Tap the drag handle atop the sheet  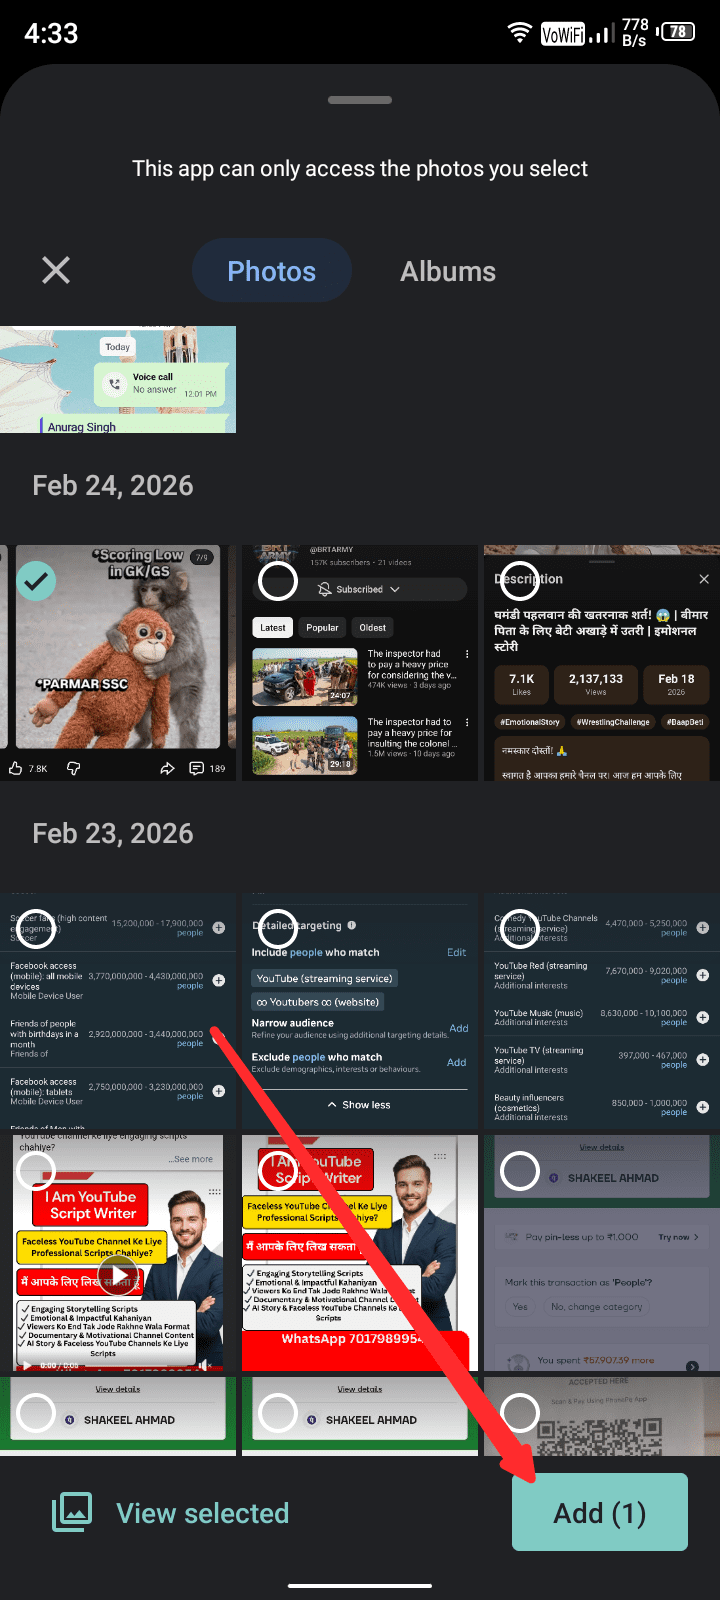coord(360,100)
